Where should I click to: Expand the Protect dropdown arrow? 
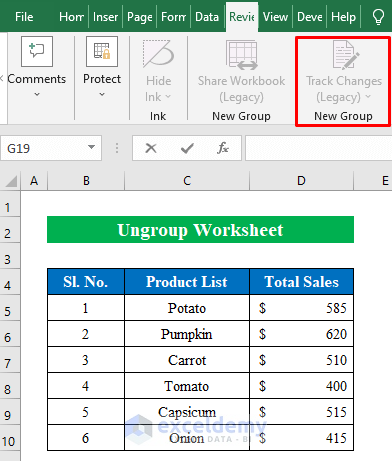click(102, 95)
